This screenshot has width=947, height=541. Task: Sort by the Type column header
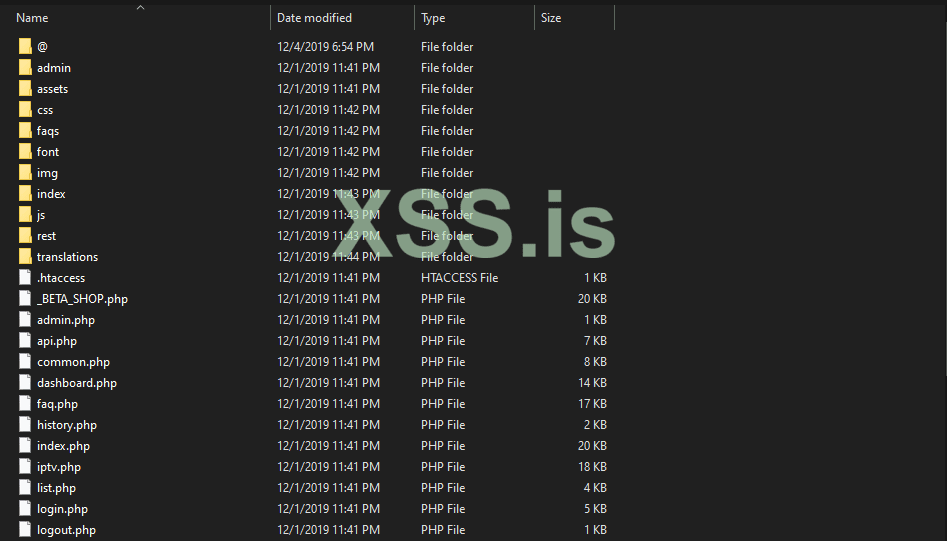click(x=433, y=18)
